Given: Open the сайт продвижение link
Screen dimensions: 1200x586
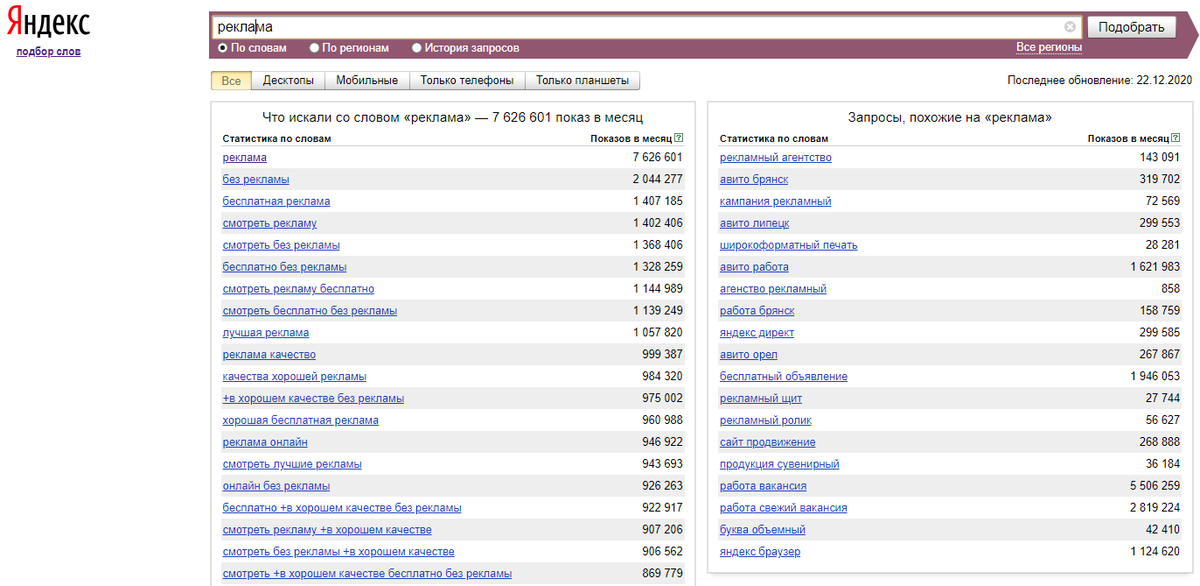Looking at the screenshot, I should (767, 442).
